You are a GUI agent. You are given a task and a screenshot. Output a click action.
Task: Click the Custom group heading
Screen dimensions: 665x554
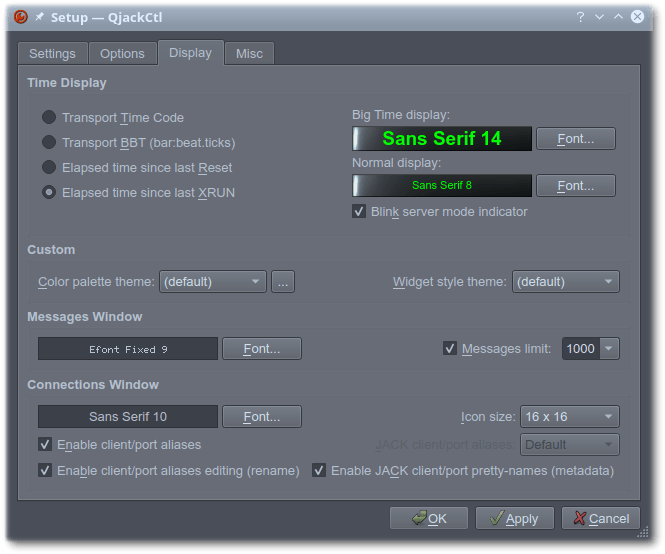coord(51,249)
